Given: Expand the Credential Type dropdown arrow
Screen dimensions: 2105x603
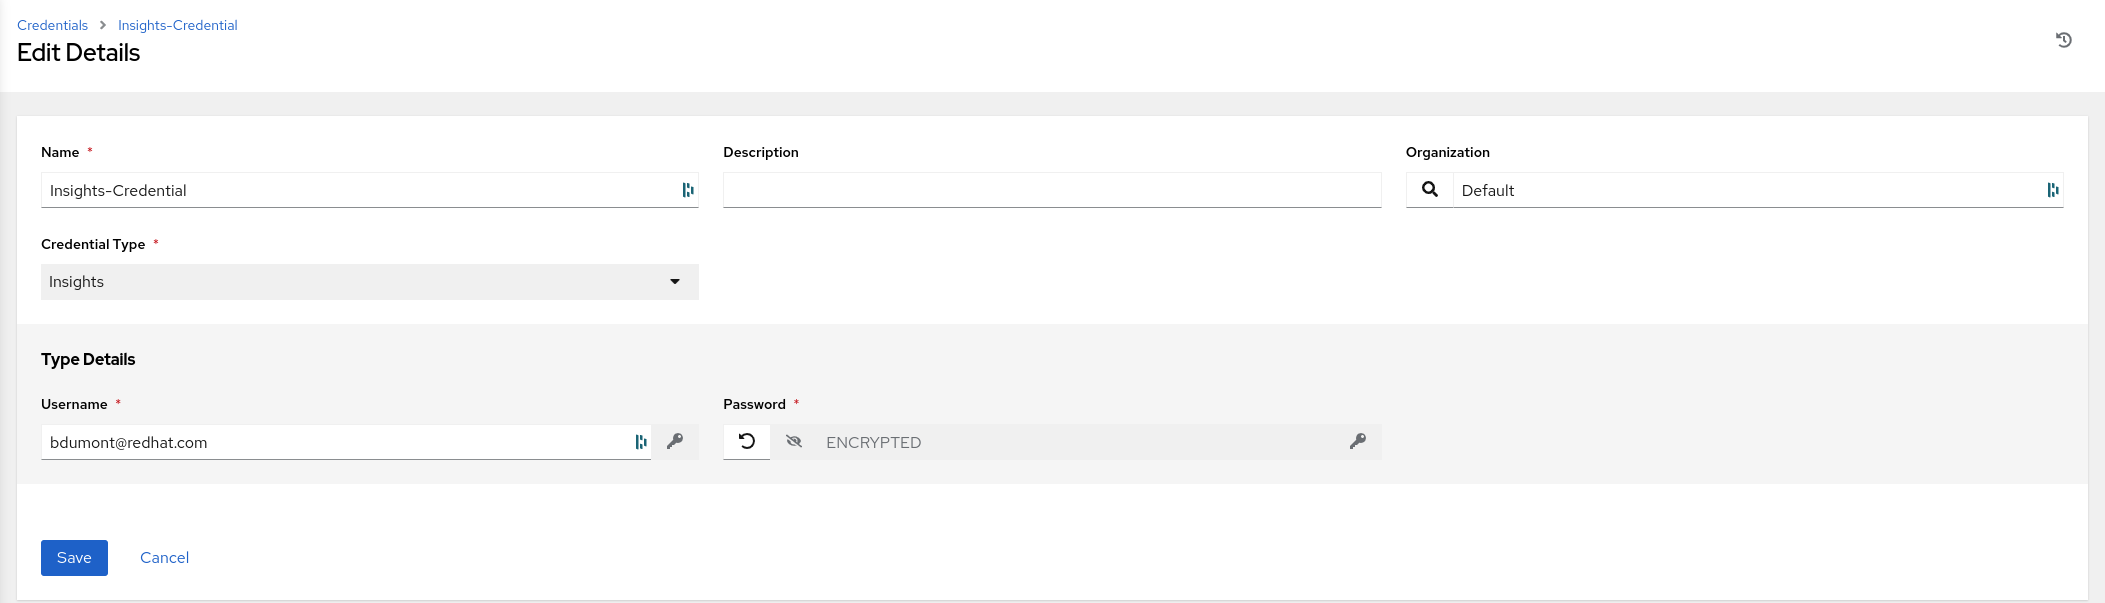Looking at the screenshot, I should 675,282.
